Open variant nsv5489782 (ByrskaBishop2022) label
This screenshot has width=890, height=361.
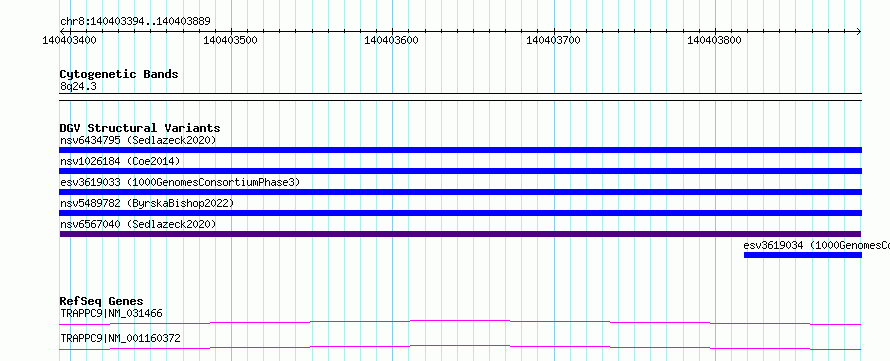146,203
